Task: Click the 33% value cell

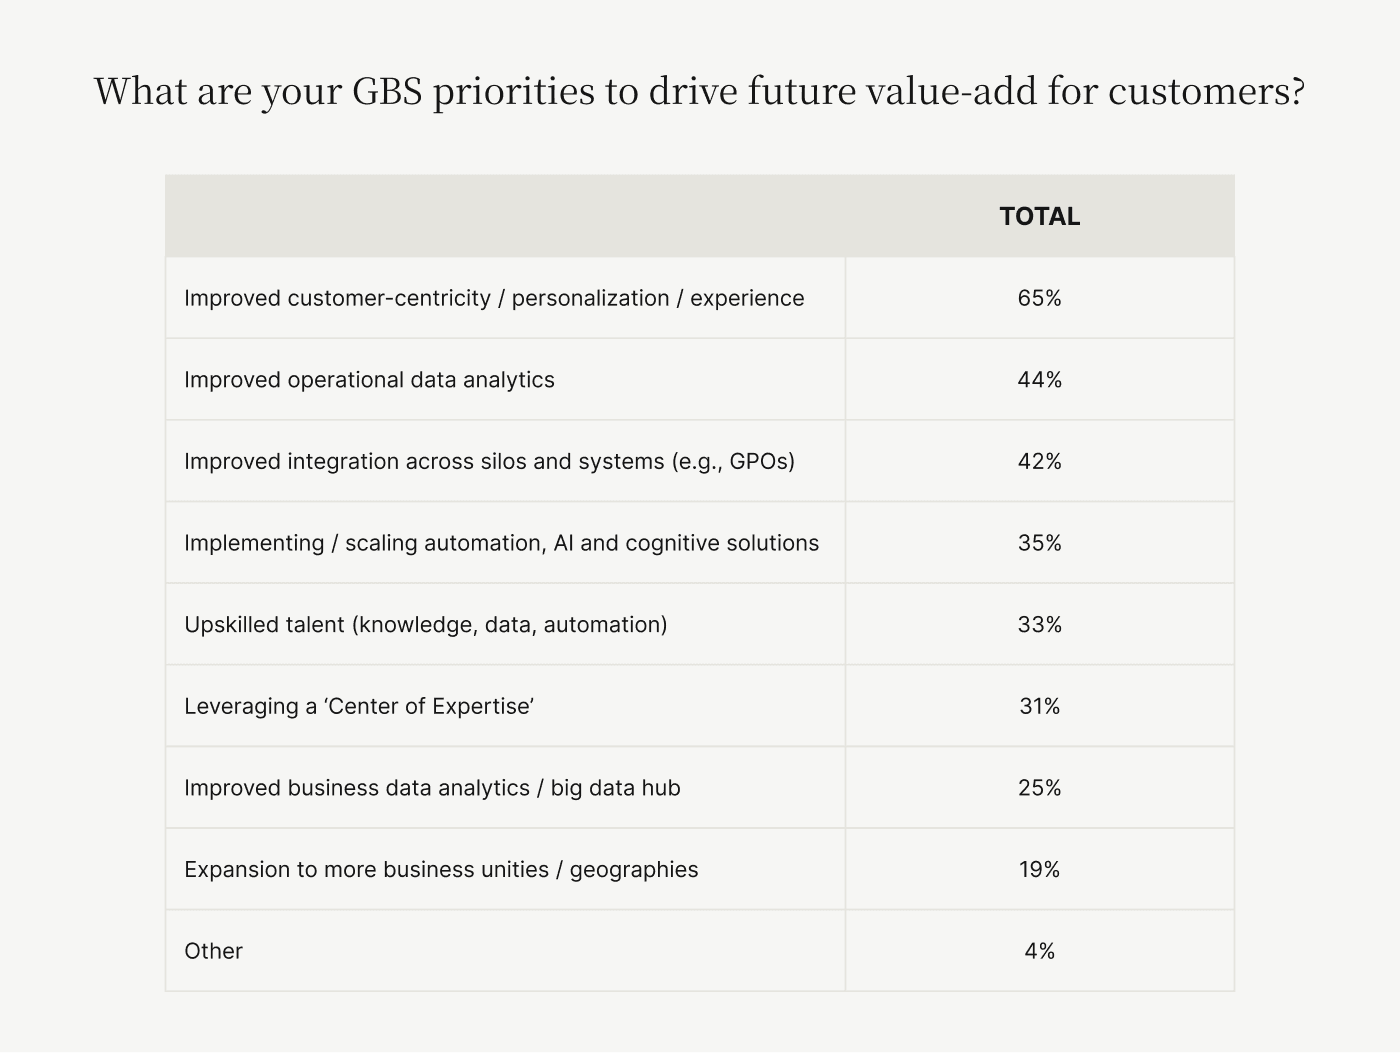Action: (1040, 625)
